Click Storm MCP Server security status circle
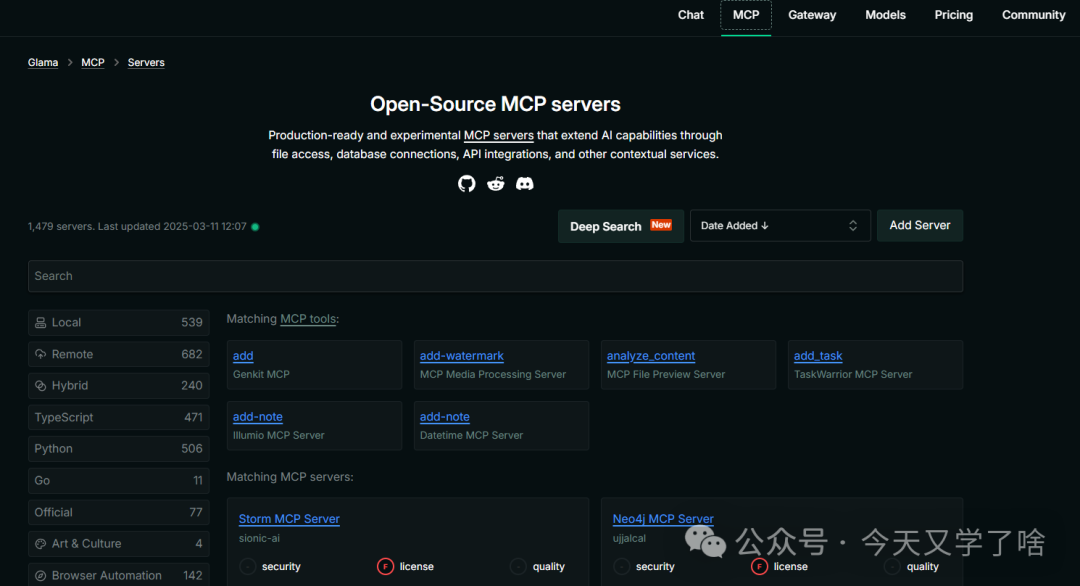This screenshot has width=1080, height=586. pos(247,566)
